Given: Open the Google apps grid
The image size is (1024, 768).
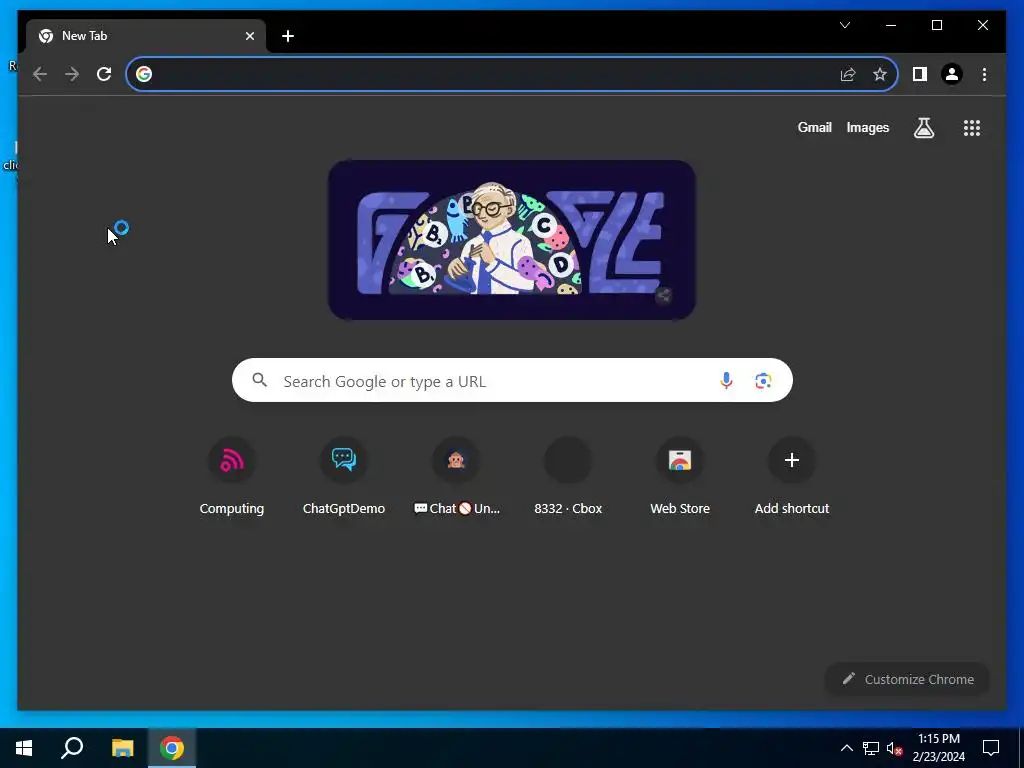Looking at the screenshot, I should point(972,128).
